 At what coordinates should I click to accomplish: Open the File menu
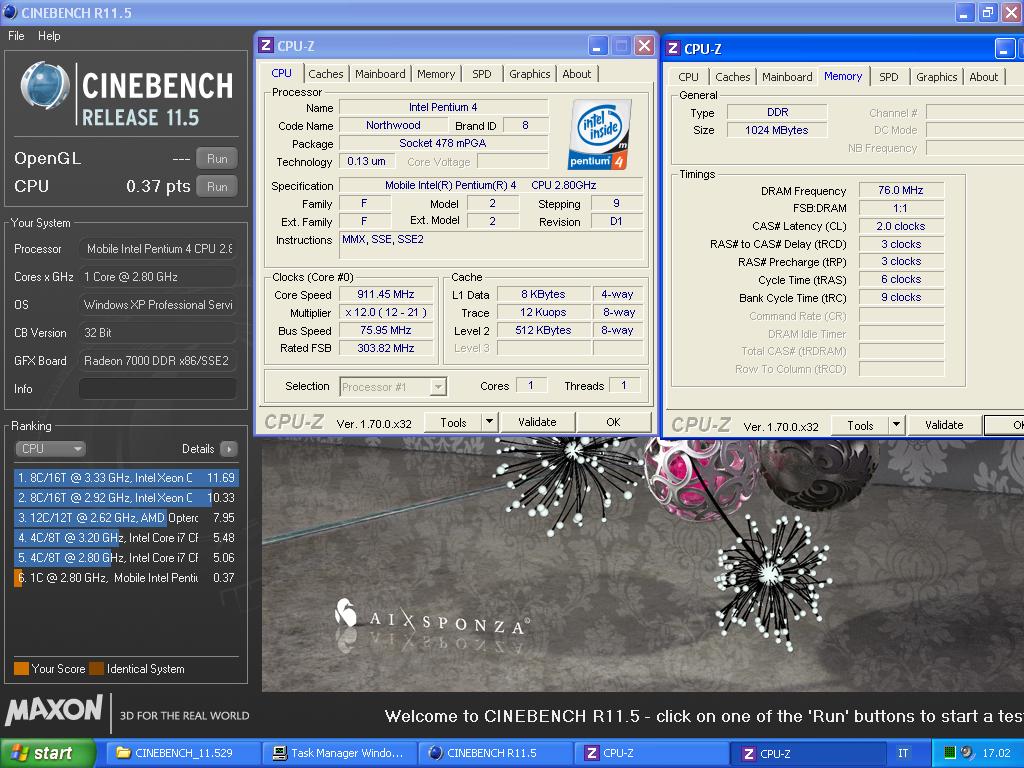click(16, 36)
